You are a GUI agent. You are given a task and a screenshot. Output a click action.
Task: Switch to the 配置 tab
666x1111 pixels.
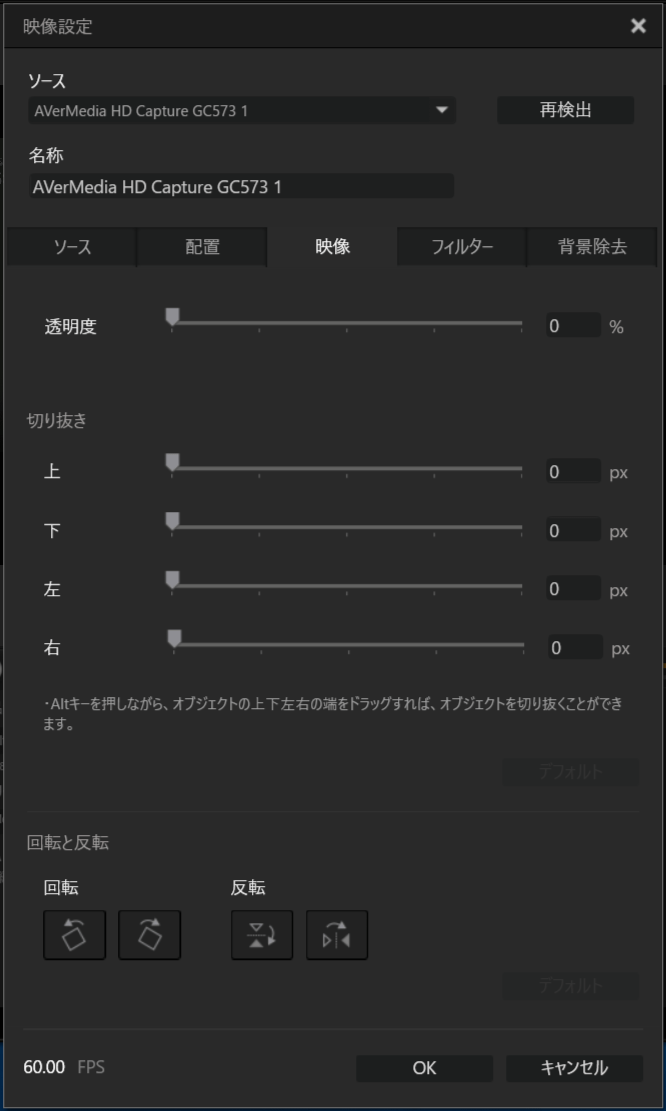click(x=202, y=247)
